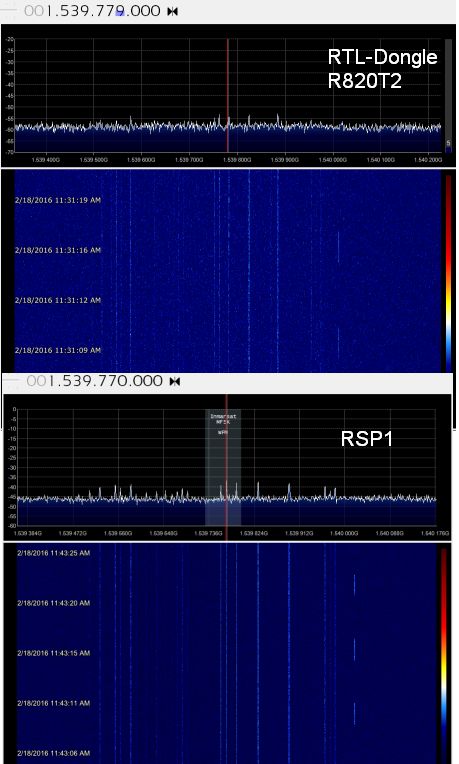The height and width of the screenshot is (764, 459).
Task: Click the 1.540 088G label on the RSP1 frequency axis
Action: click(x=389, y=534)
